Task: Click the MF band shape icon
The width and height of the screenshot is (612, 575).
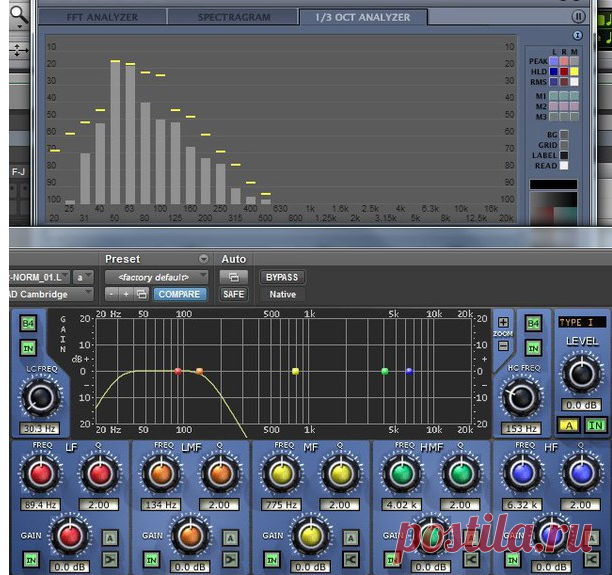Action: 350,560
